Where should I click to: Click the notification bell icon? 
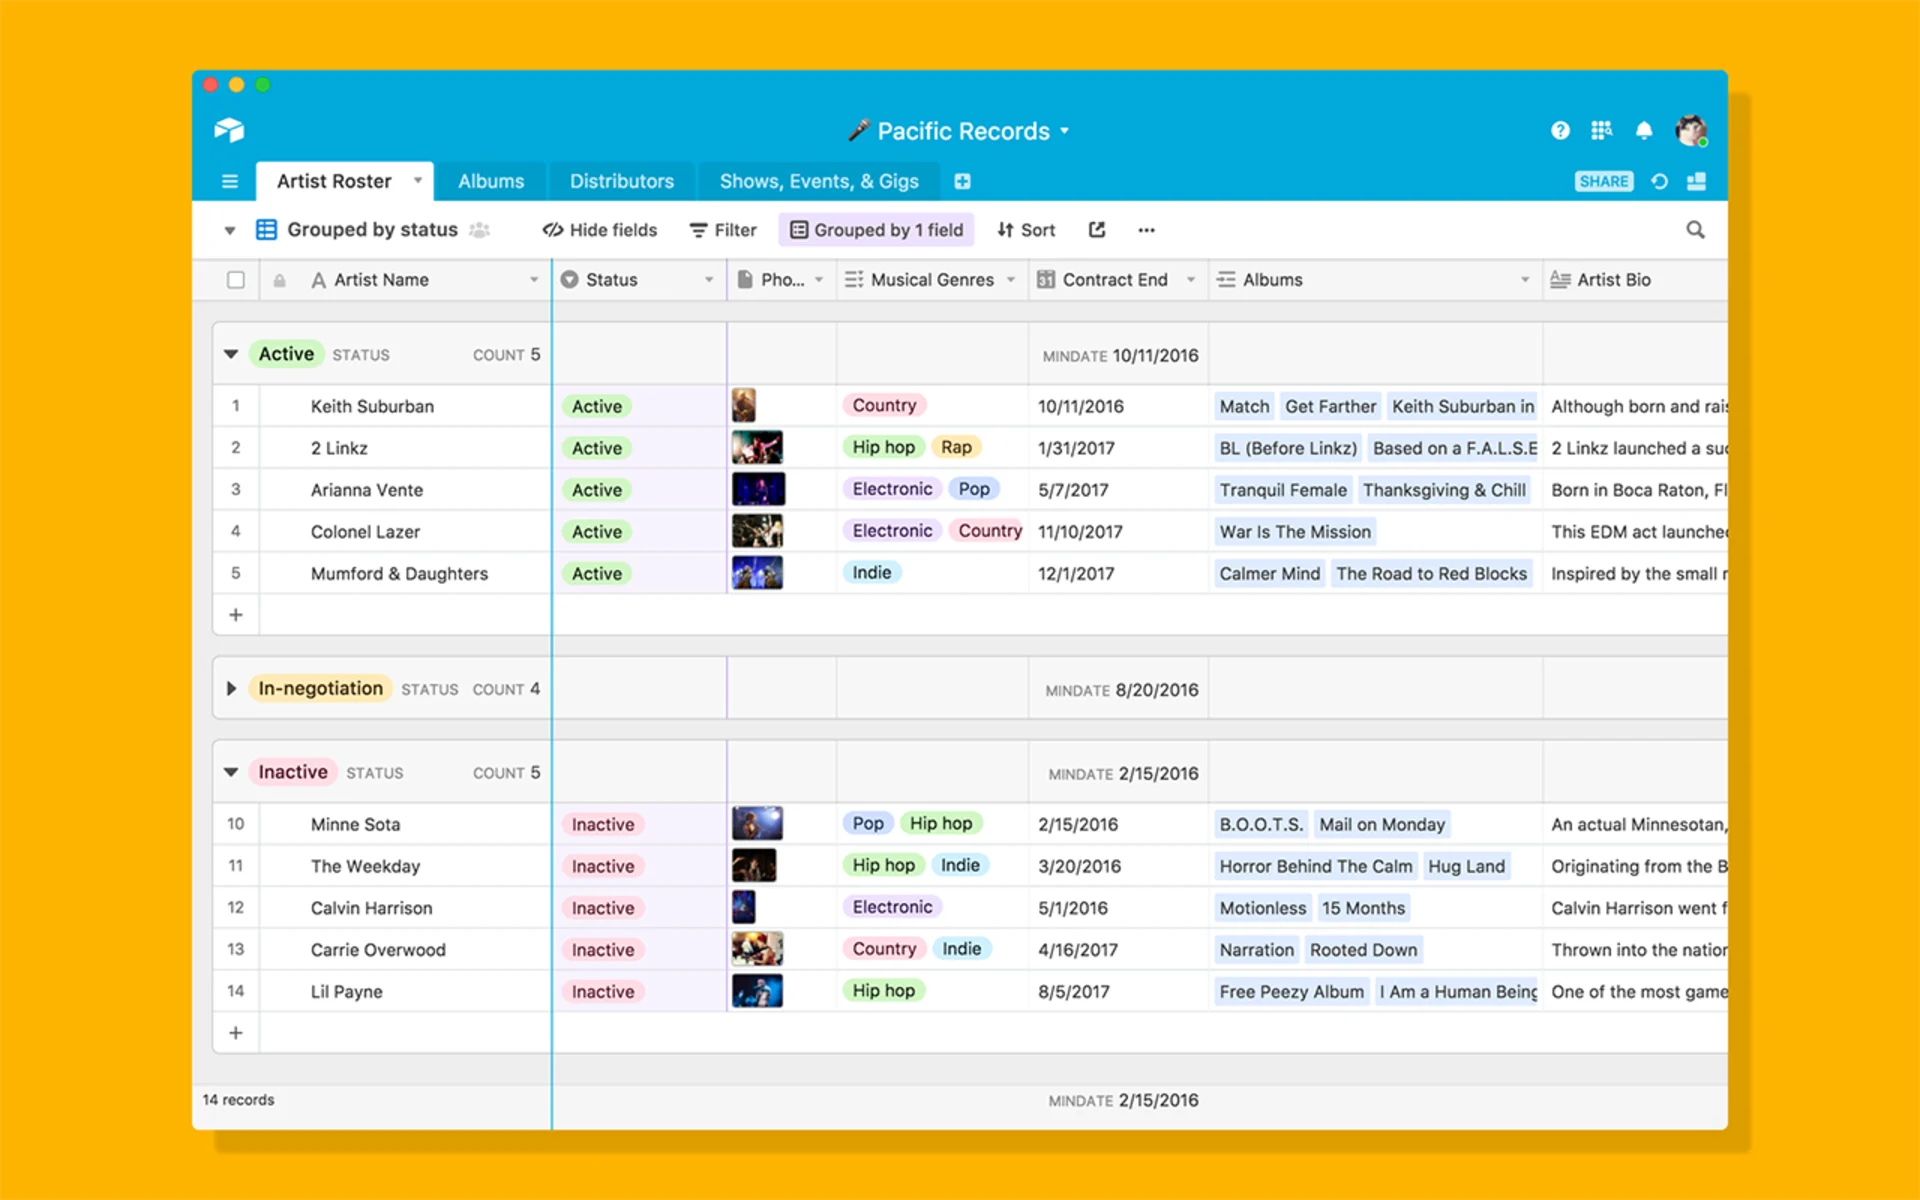point(1644,130)
